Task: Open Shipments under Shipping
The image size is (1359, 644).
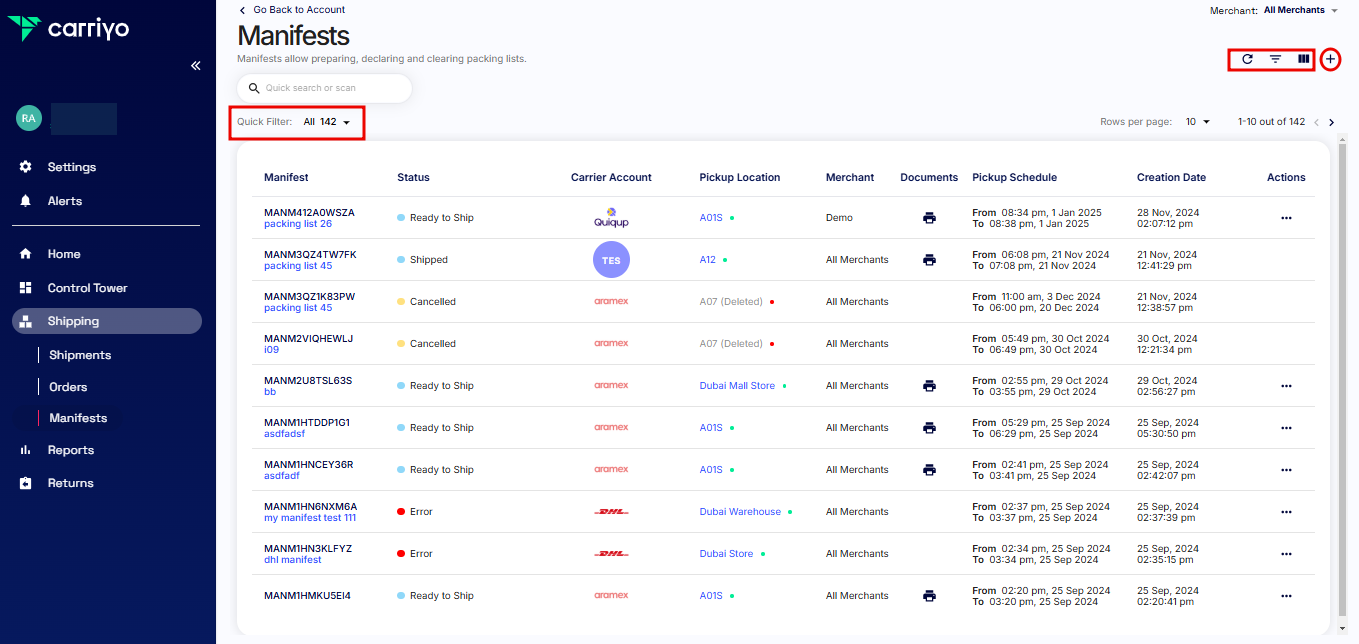Action: coord(80,355)
